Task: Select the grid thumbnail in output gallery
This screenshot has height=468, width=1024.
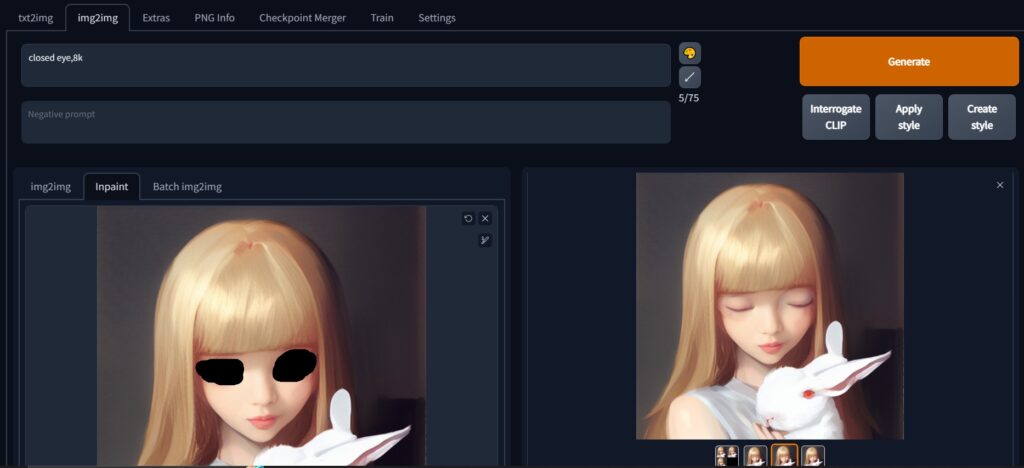Action: pos(727,456)
